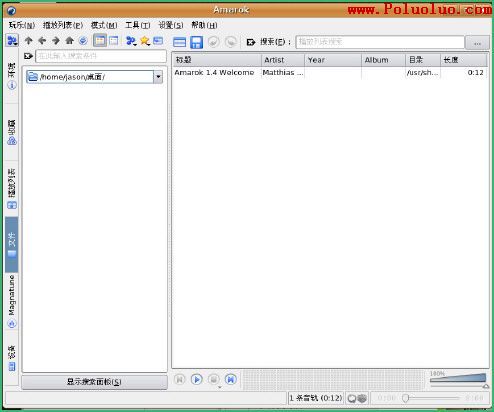Click the analyzer visualization area
Viewport: 494px width, 412px height.
pyautogui.click(x=334, y=380)
